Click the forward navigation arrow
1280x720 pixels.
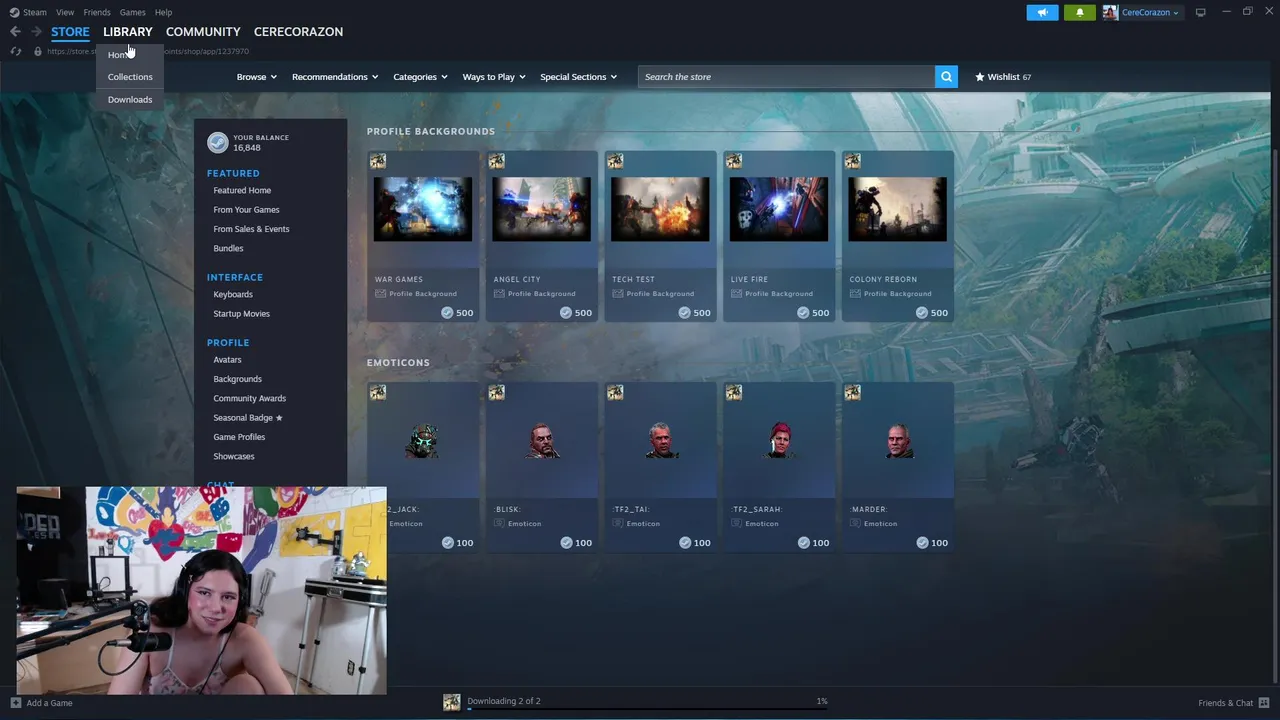pos(36,32)
